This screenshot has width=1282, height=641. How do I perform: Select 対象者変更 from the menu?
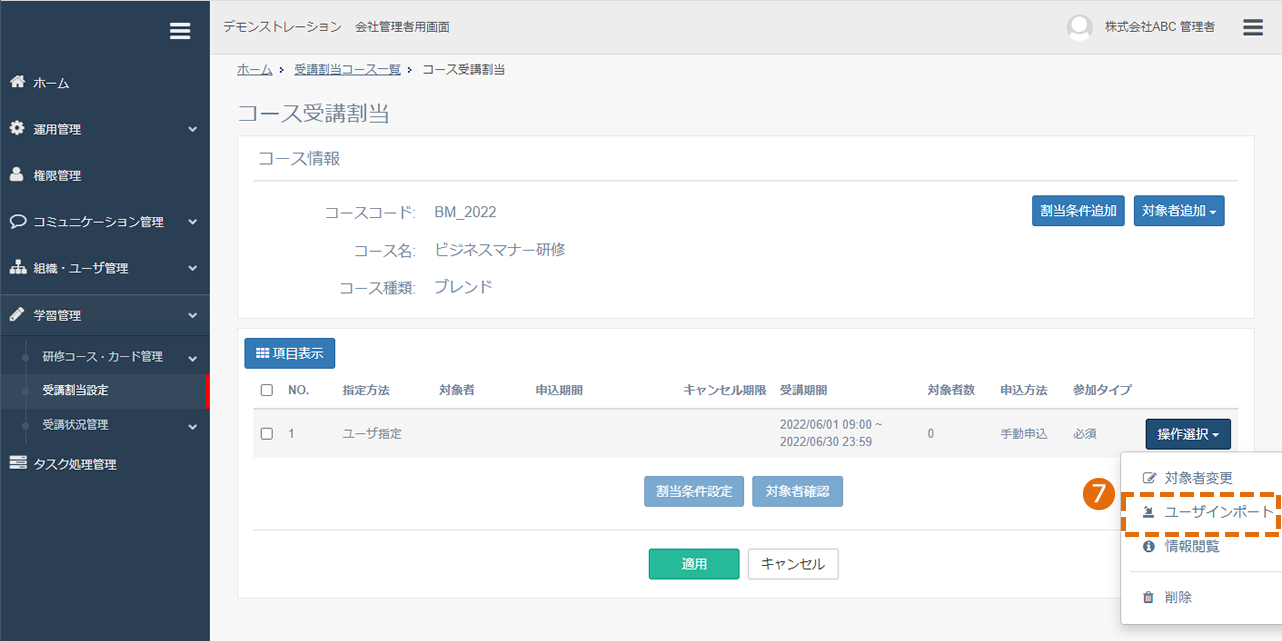tap(1199, 478)
